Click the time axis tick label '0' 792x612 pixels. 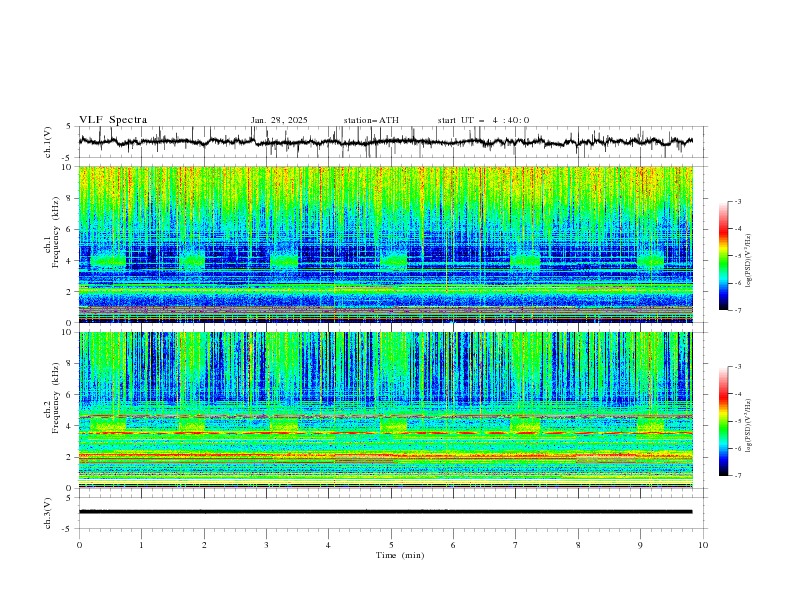pyautogui.click(x=79, y=545)
